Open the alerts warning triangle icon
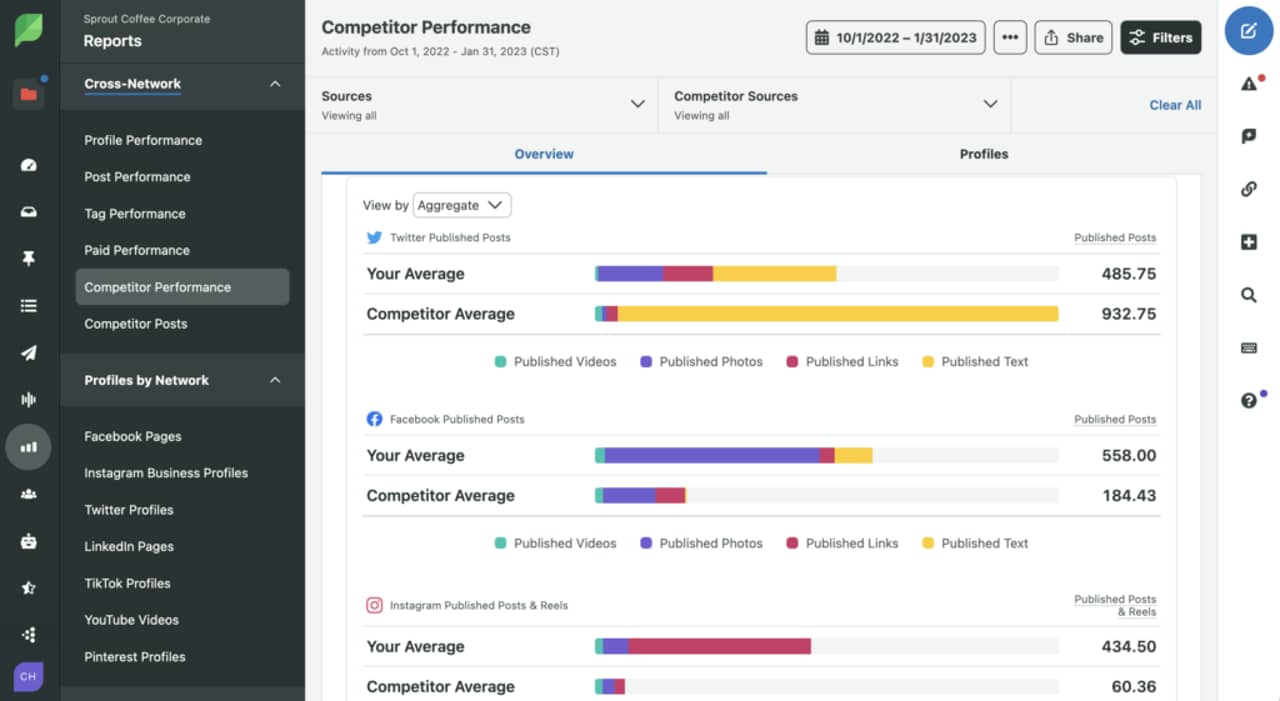 [x=1248, y=84]
